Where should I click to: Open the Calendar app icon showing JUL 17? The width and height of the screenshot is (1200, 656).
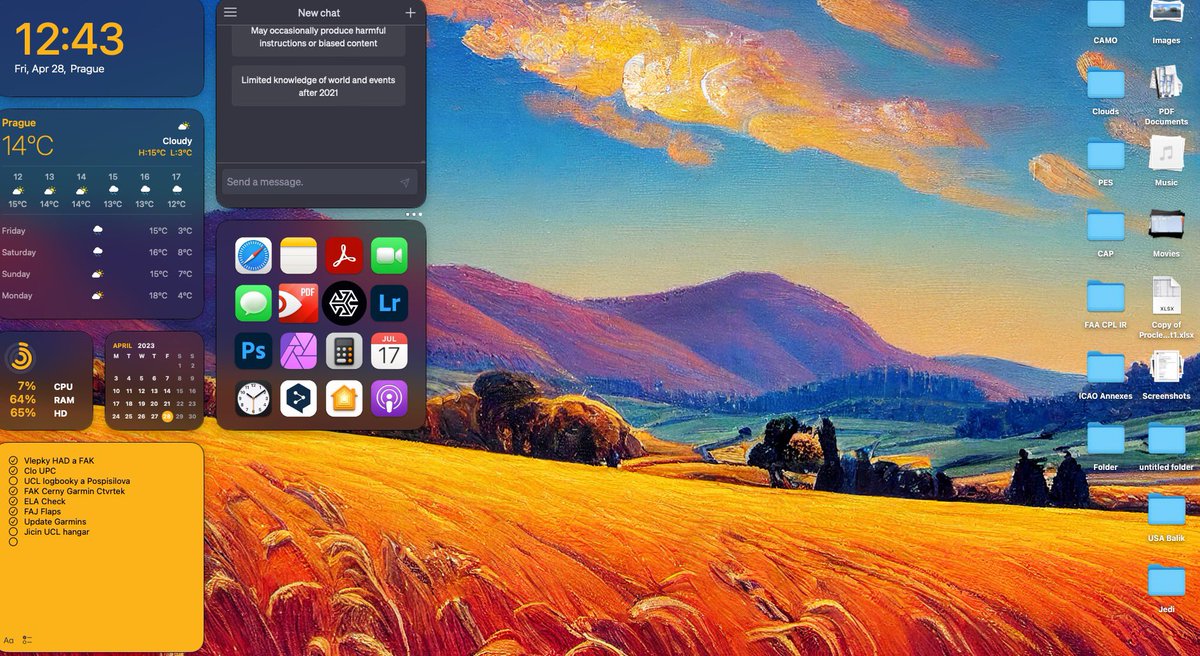[x=389, y=351]
